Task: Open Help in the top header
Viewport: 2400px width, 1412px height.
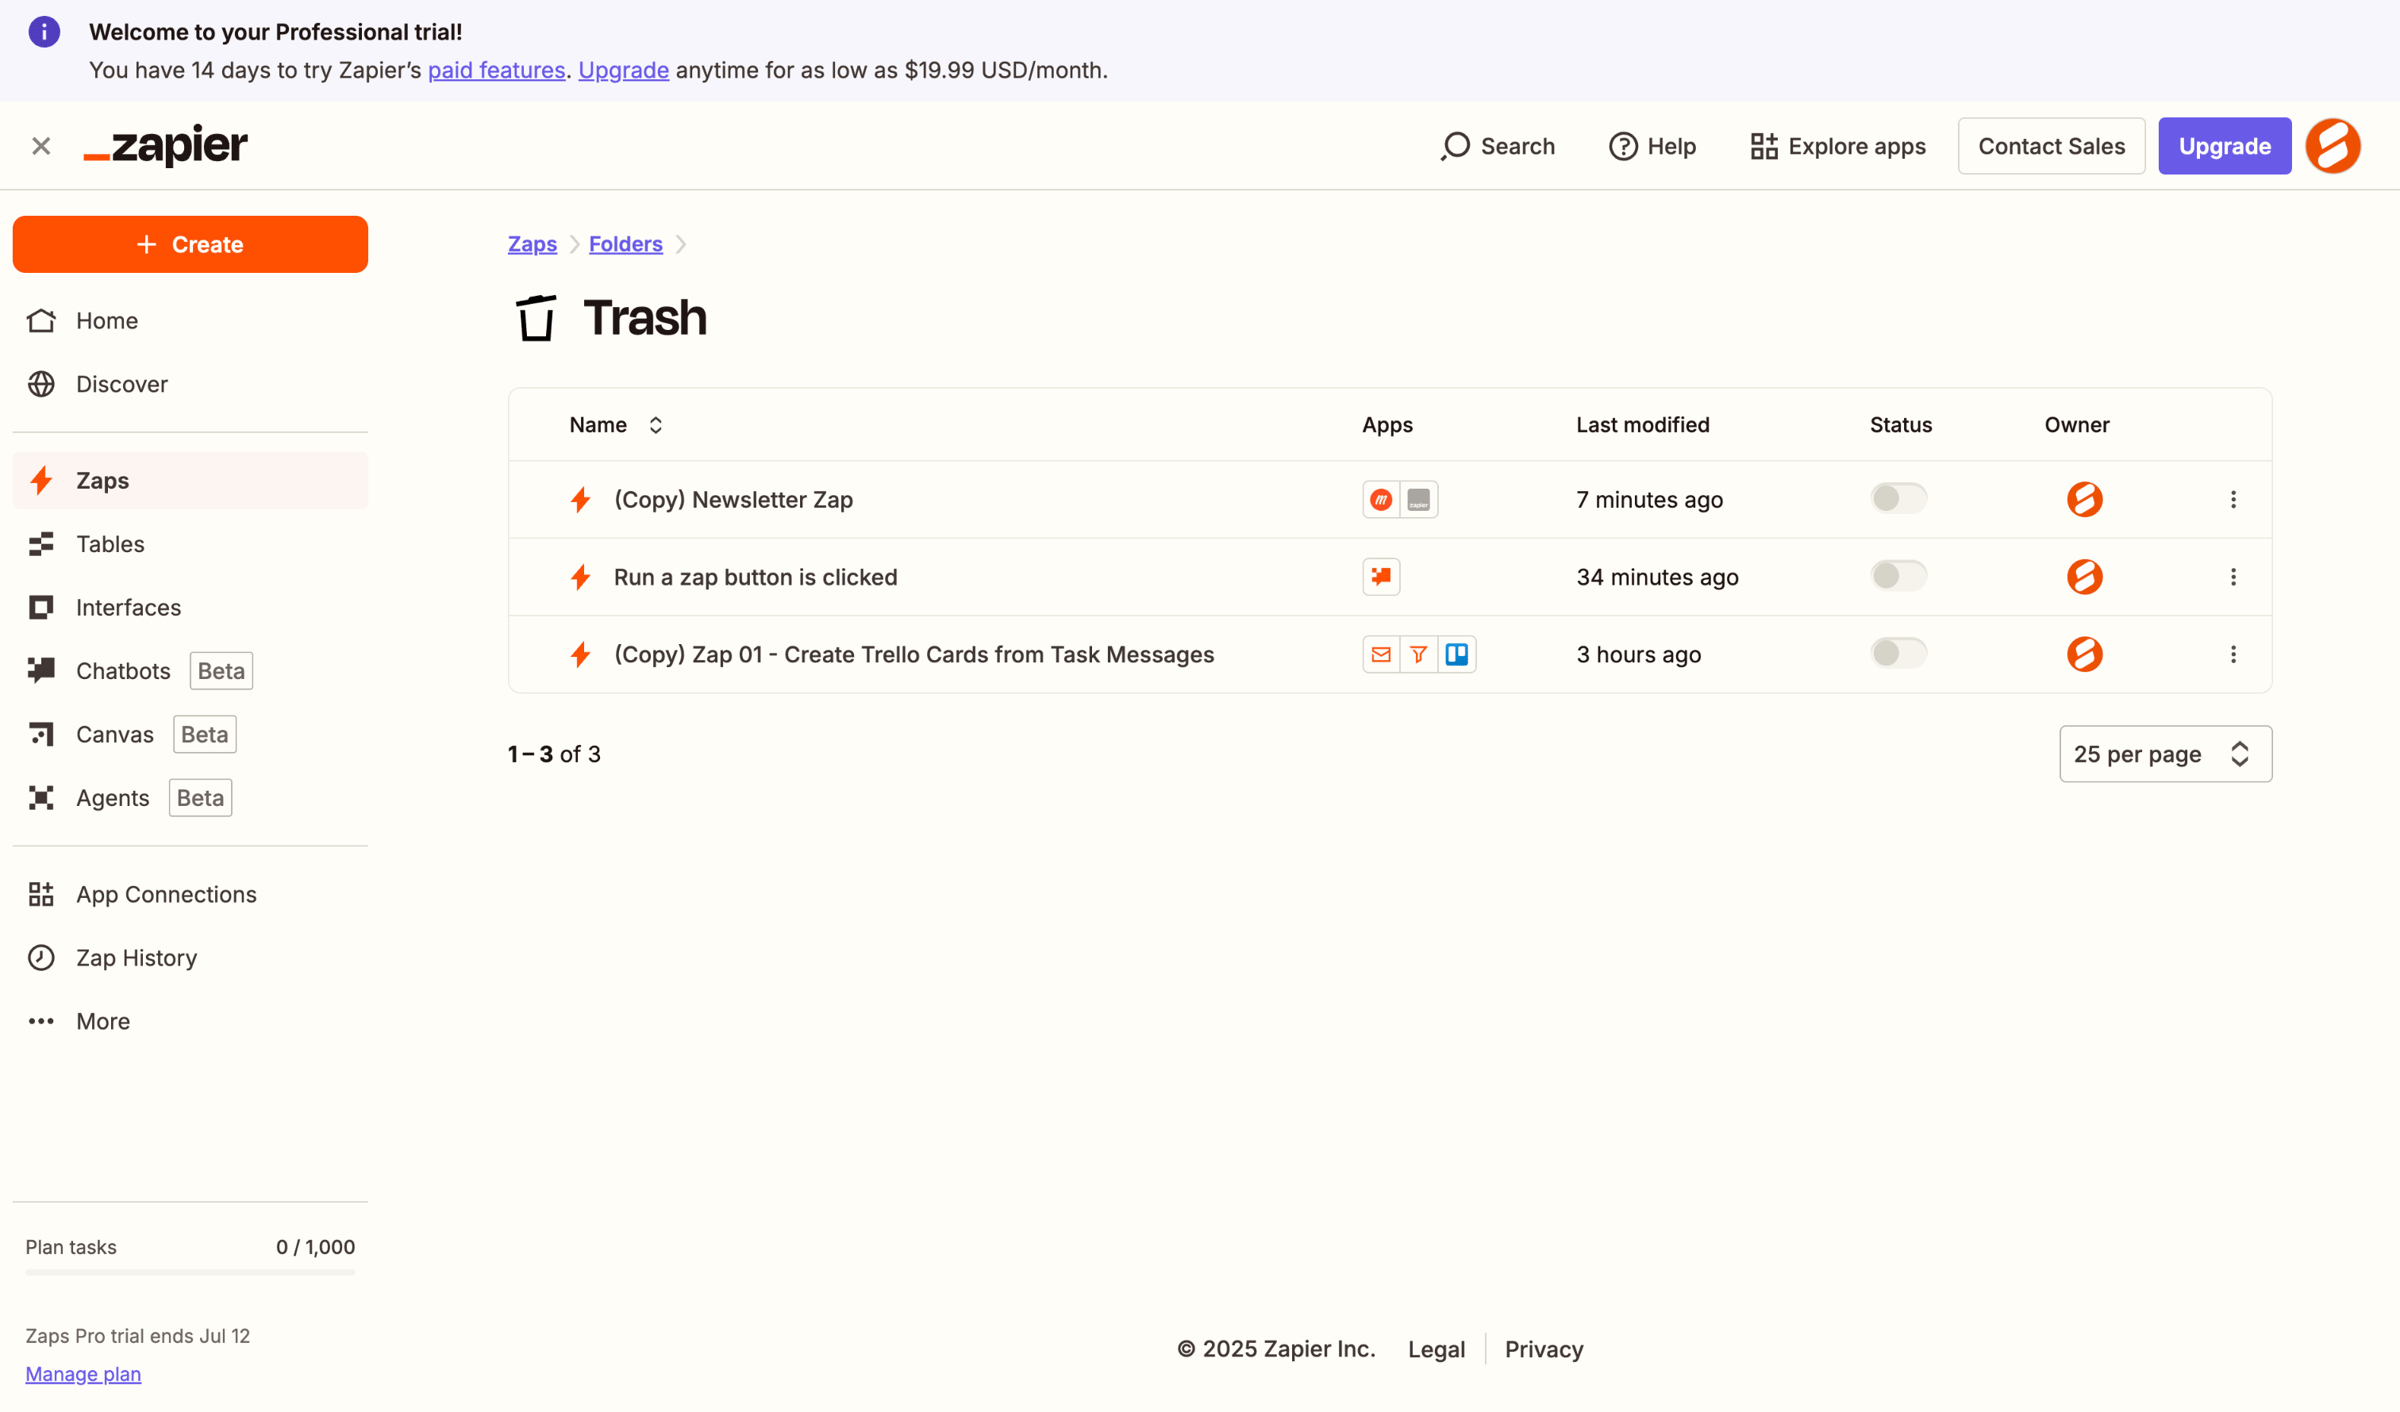Action: [1652, 146]
